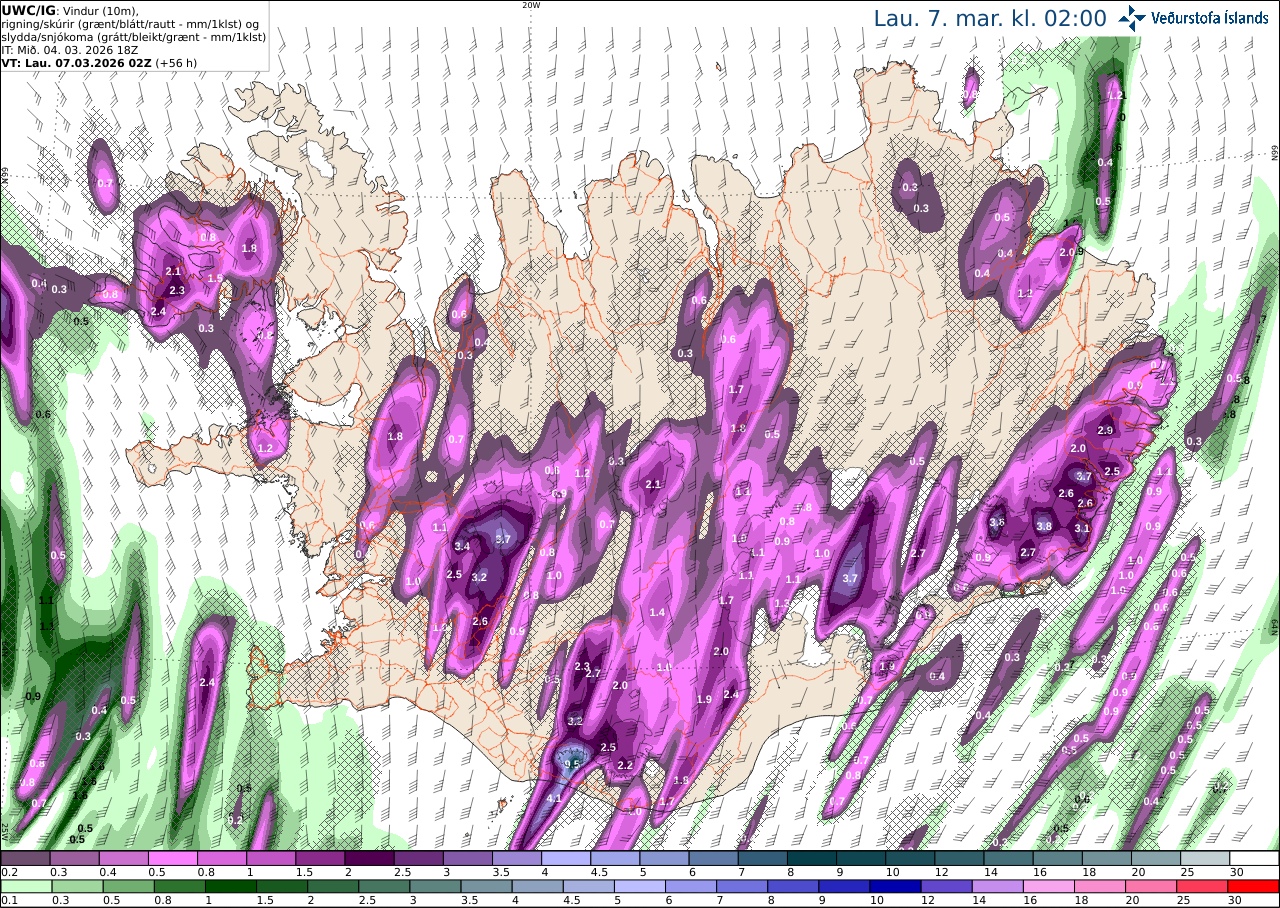Image resolution: width=1280 pixels, height=908 pixels.
Task: Click the '9.5' snowfall value on map
Action: [x=572, y=764]
